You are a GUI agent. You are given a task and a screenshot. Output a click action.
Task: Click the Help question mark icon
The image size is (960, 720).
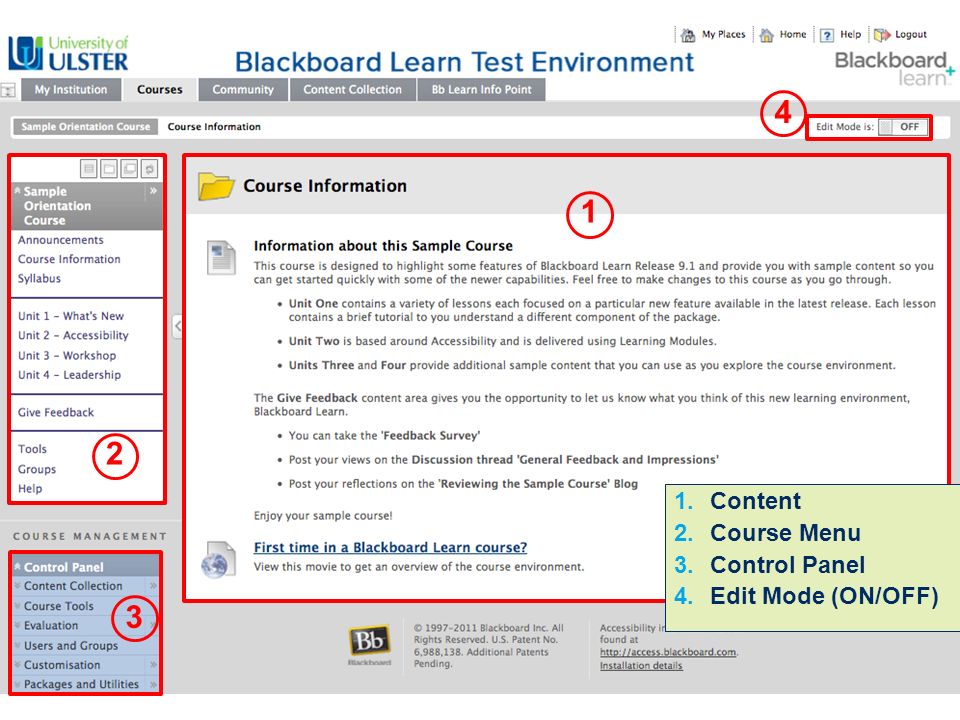pos(827,35)
